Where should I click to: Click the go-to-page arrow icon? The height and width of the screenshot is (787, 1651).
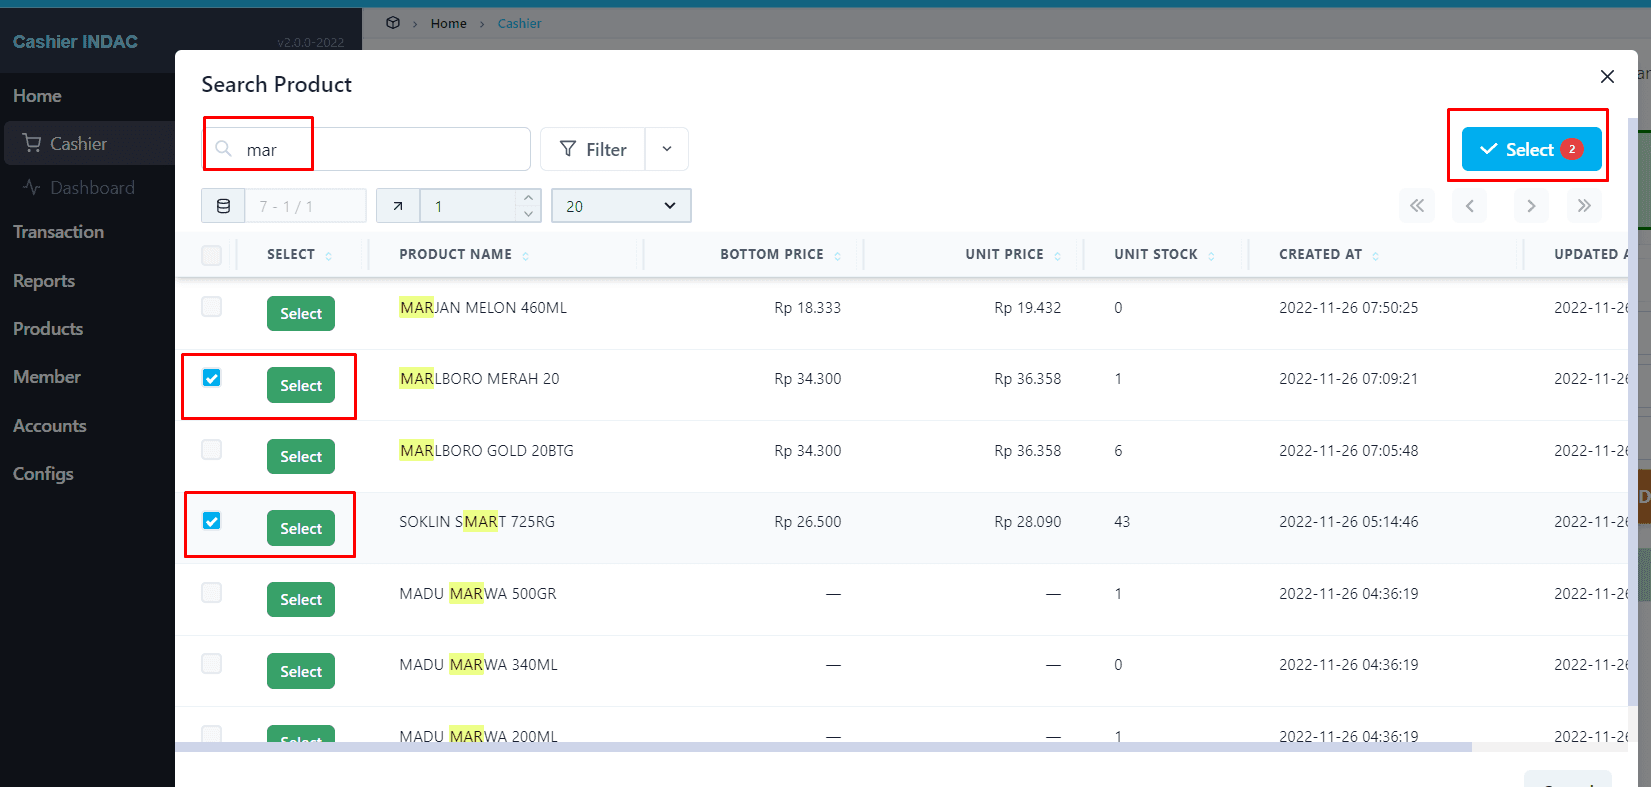pyautogui.click(x=398, y=206)
